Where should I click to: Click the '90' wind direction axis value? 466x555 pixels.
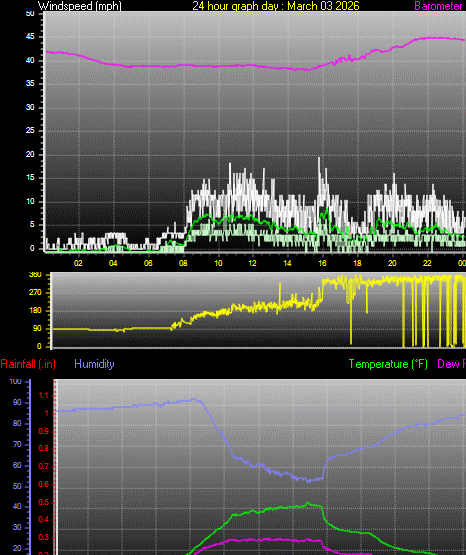click(37, 328)
